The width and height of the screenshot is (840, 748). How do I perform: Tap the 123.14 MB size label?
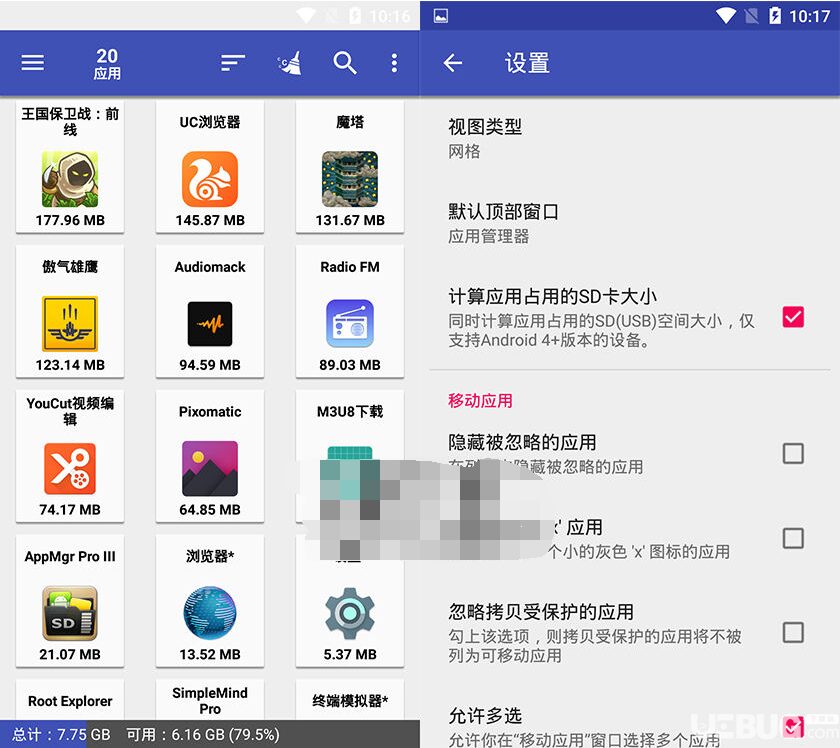pos(70,365)
